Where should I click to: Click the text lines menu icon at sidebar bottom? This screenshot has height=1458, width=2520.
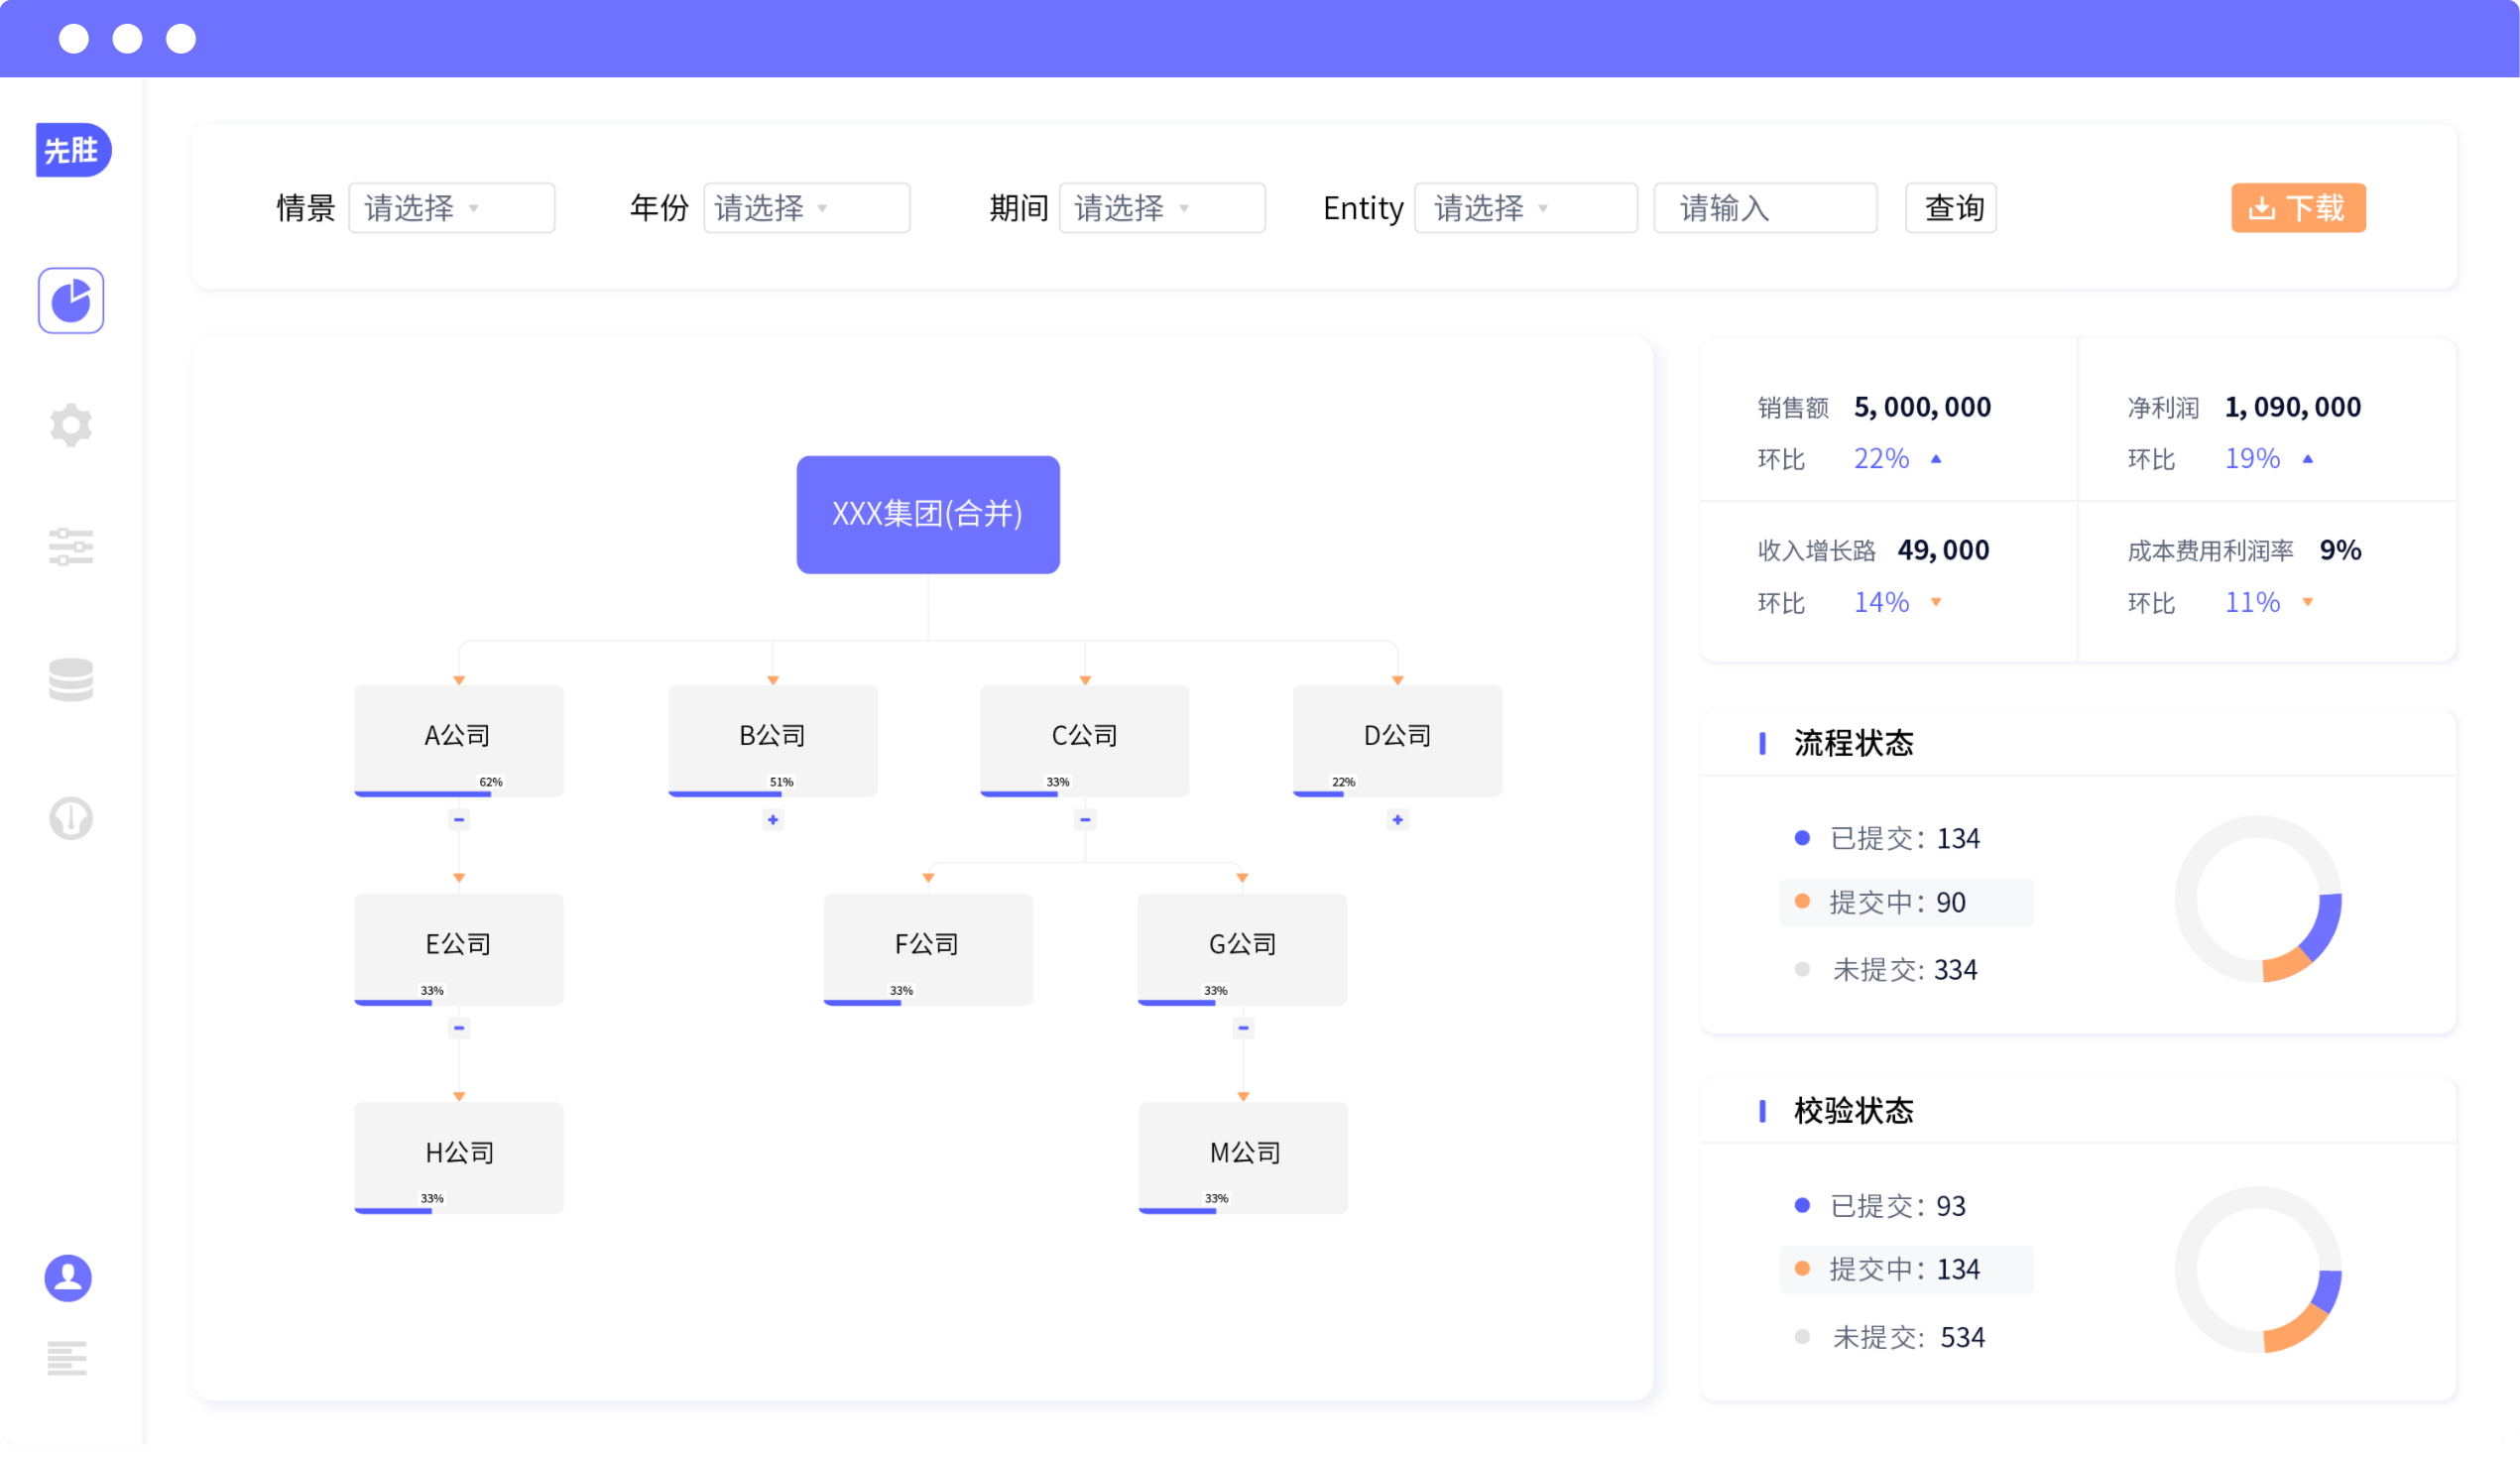pos(67,1358)
